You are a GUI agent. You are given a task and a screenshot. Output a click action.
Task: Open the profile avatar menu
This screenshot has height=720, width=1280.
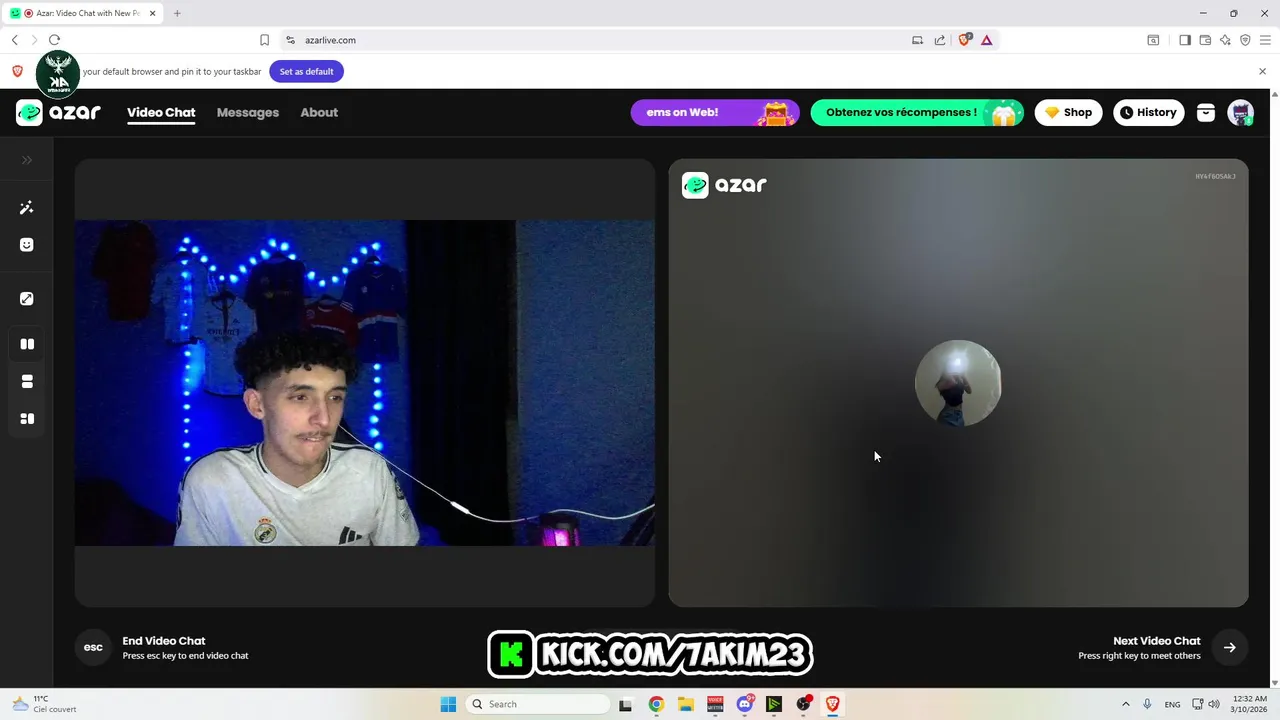tap(1241, 112)
